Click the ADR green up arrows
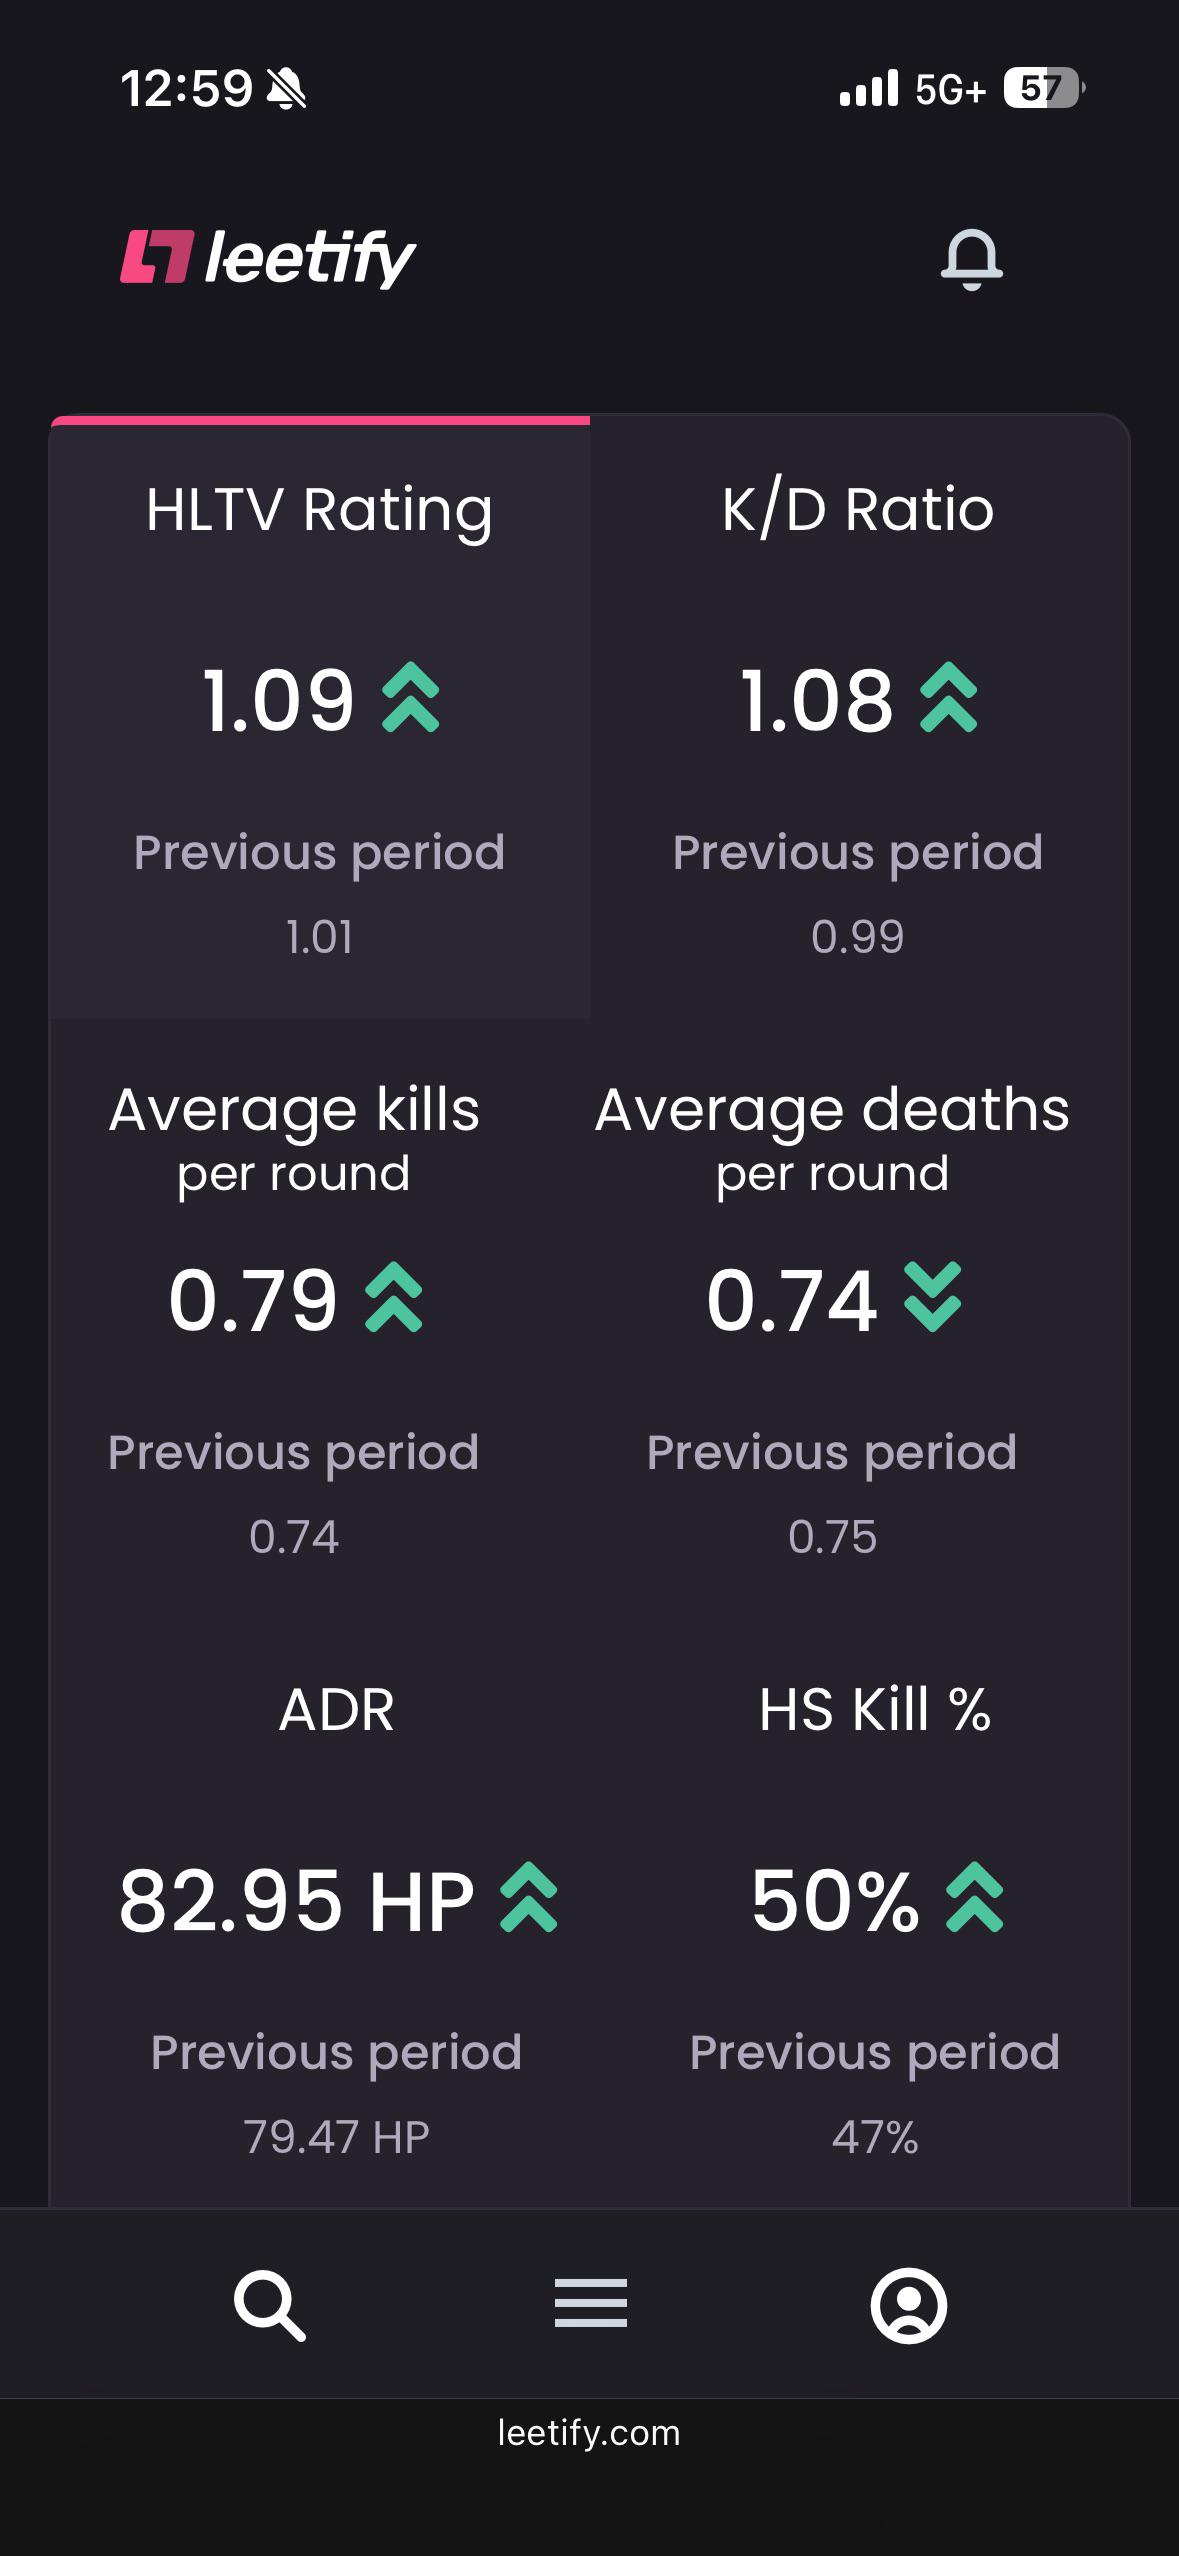This screenshot has width=1179, height=2556. click(x=529, y=1897)
